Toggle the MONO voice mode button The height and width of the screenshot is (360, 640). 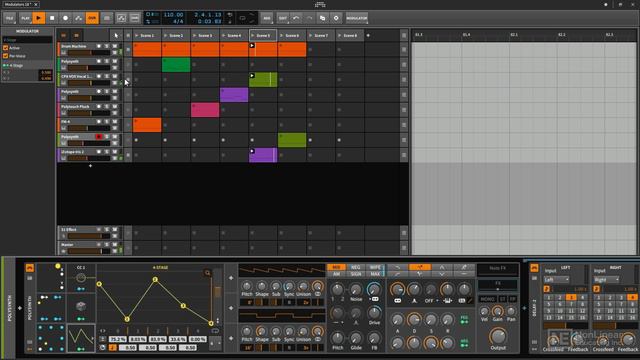487,299
